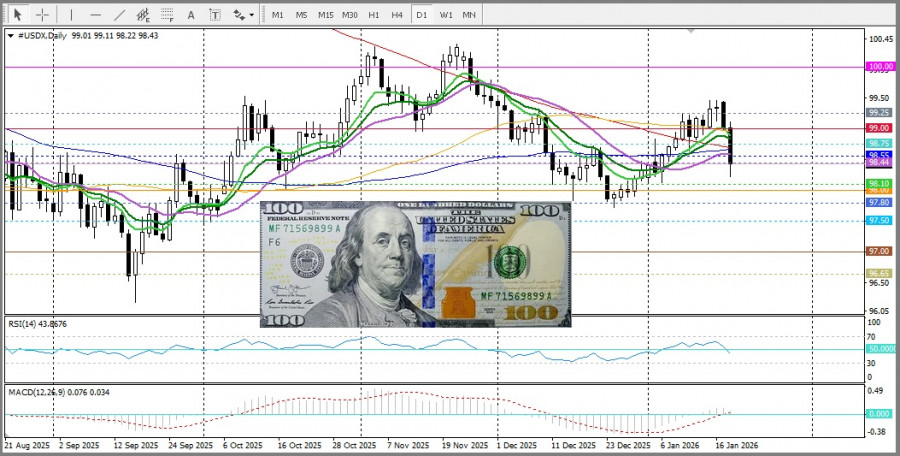Click the 21 Aug 2025 date label

(27, 446)
